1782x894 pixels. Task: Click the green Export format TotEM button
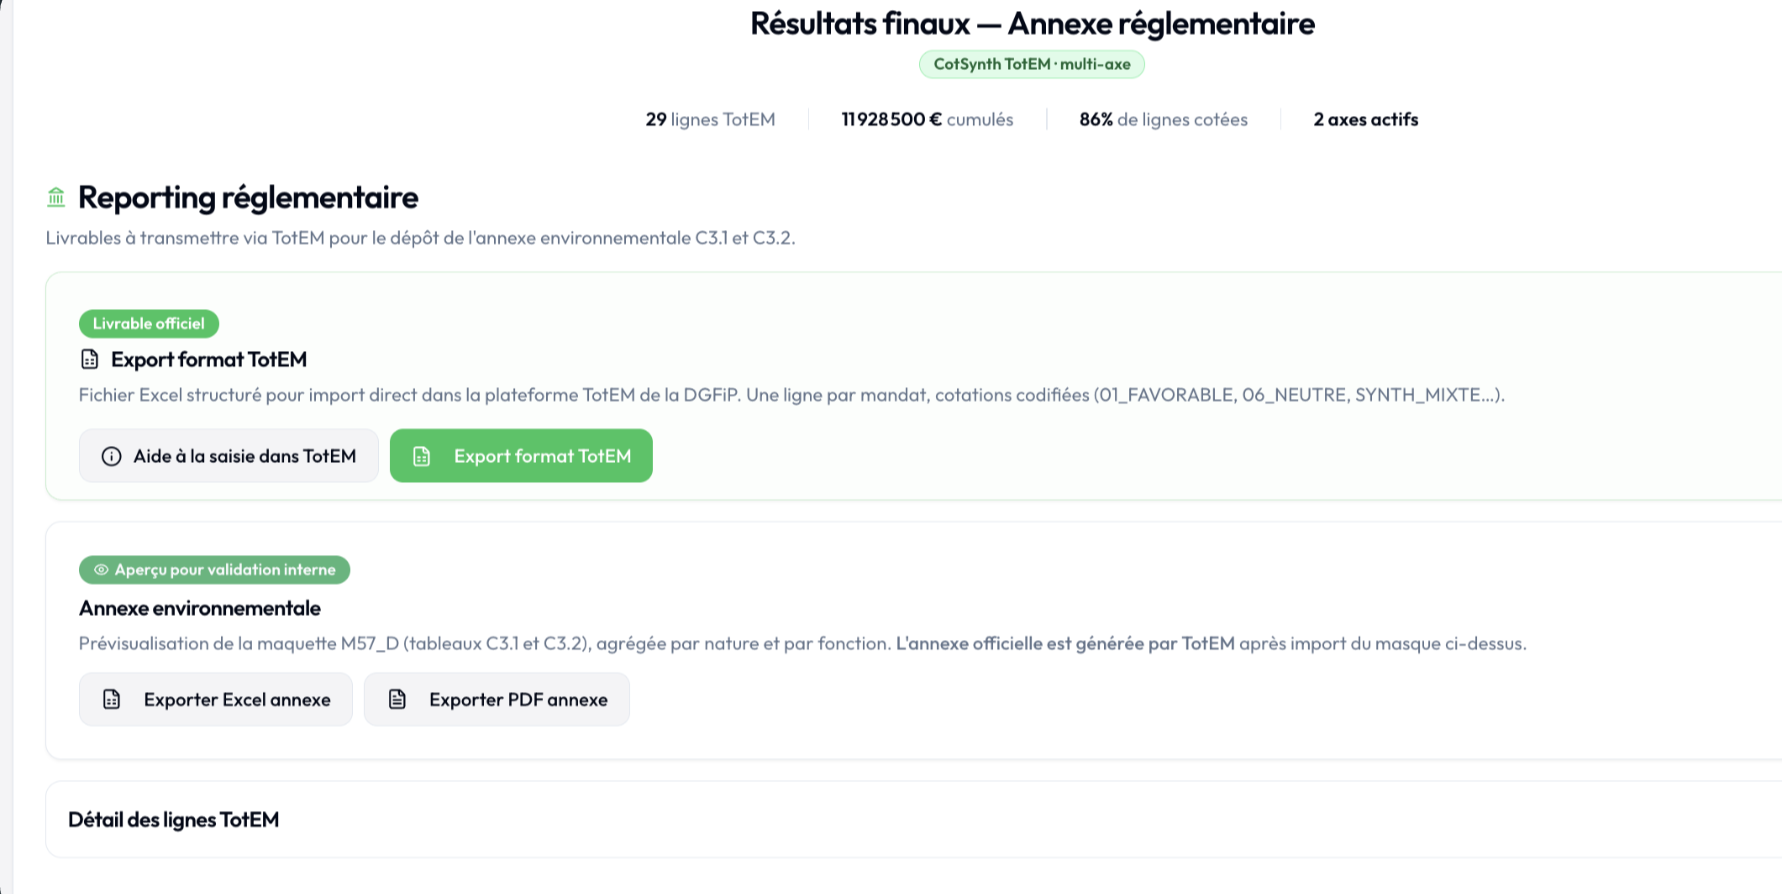pos(521,456)
